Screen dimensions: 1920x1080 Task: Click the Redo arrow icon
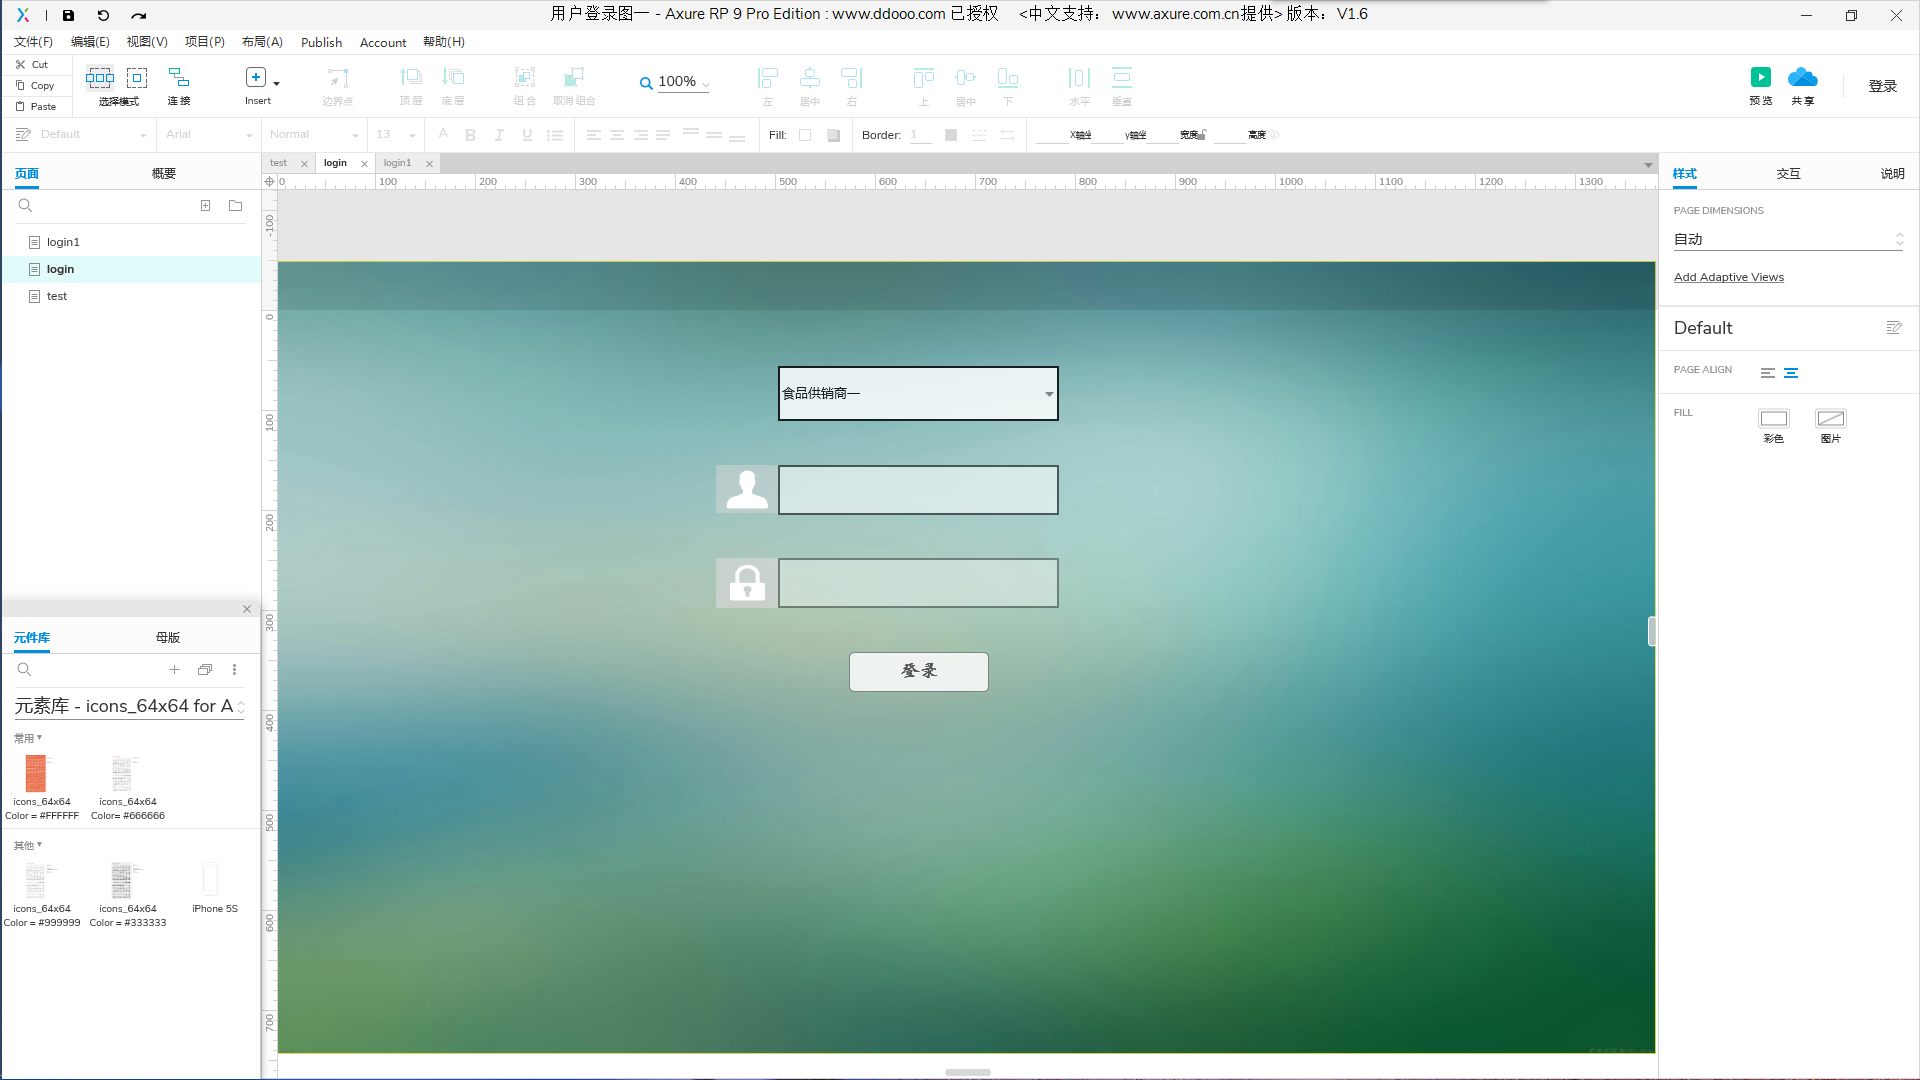[138, 15]
